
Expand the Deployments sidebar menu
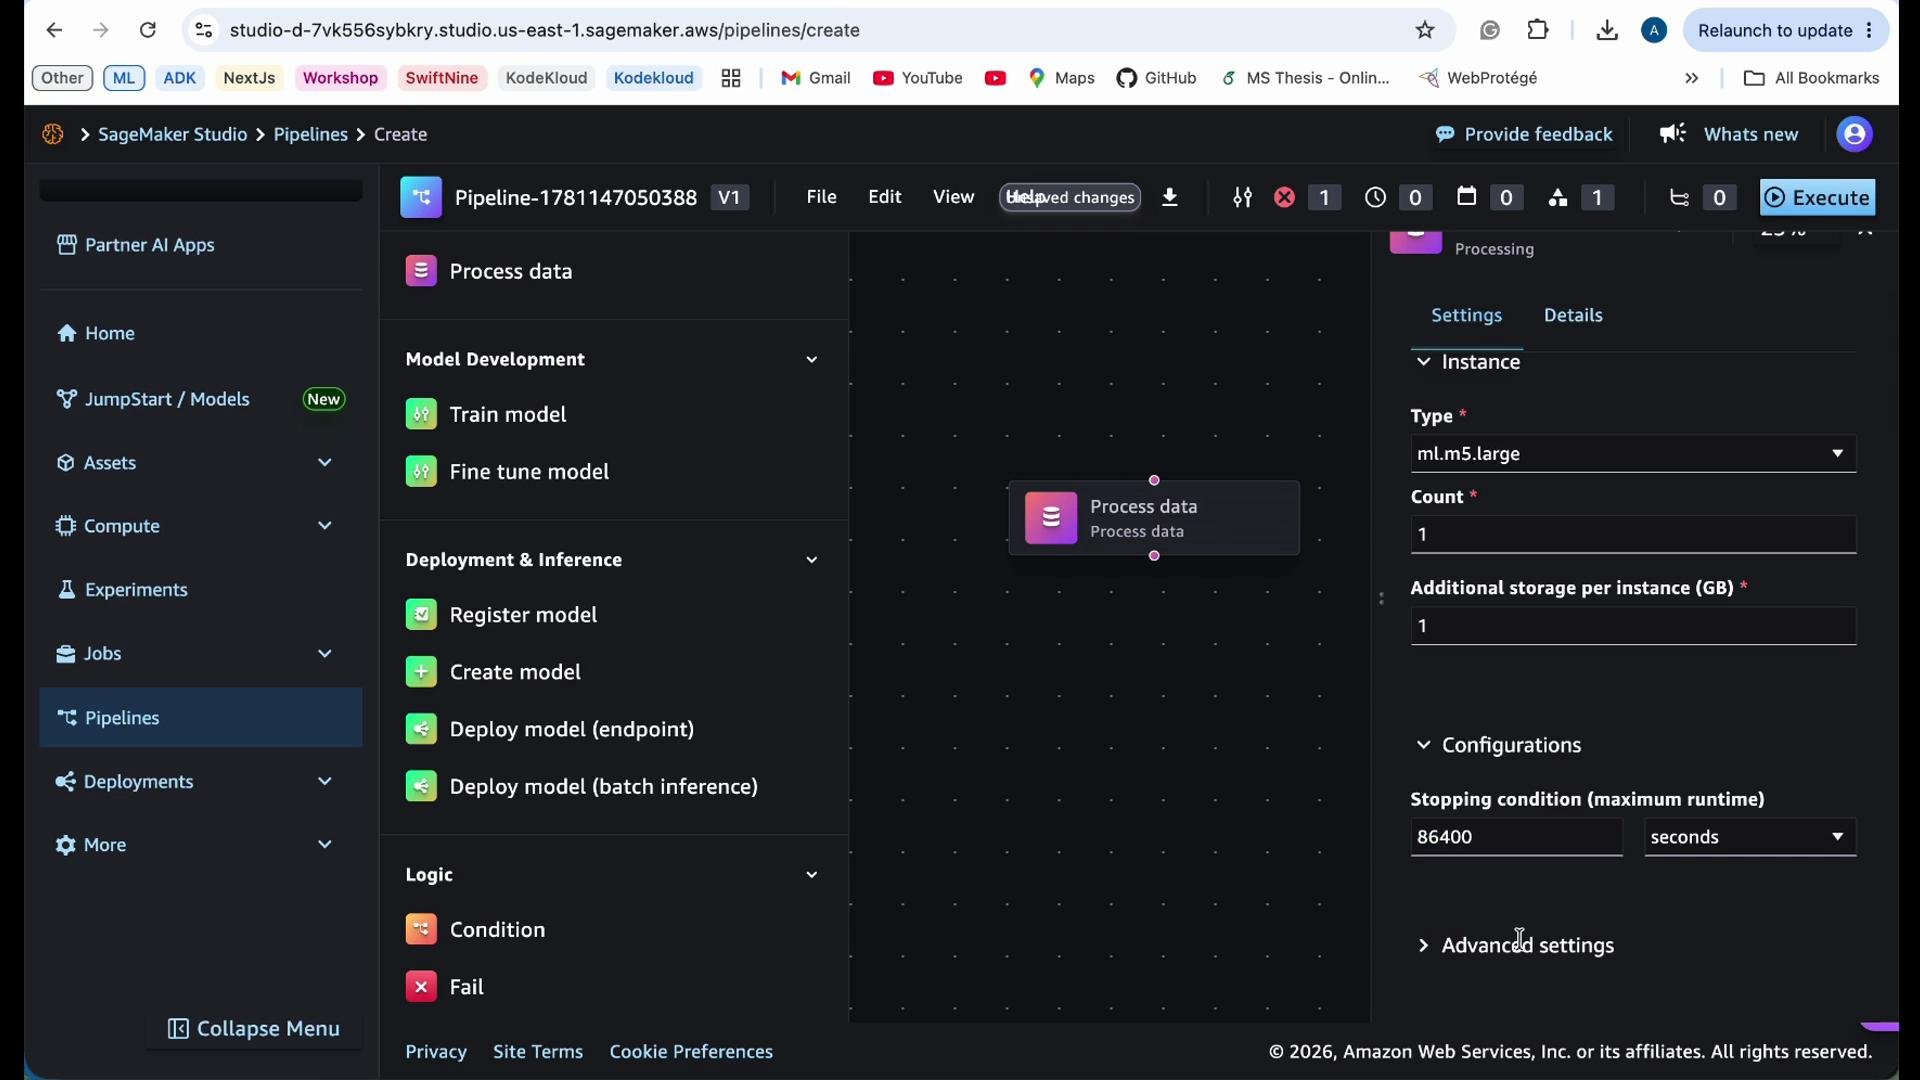[x=324, y=781]
